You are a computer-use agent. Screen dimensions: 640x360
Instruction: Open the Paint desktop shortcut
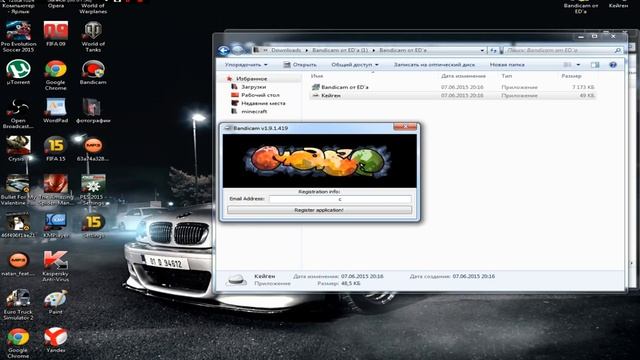[x=56, y=302]
